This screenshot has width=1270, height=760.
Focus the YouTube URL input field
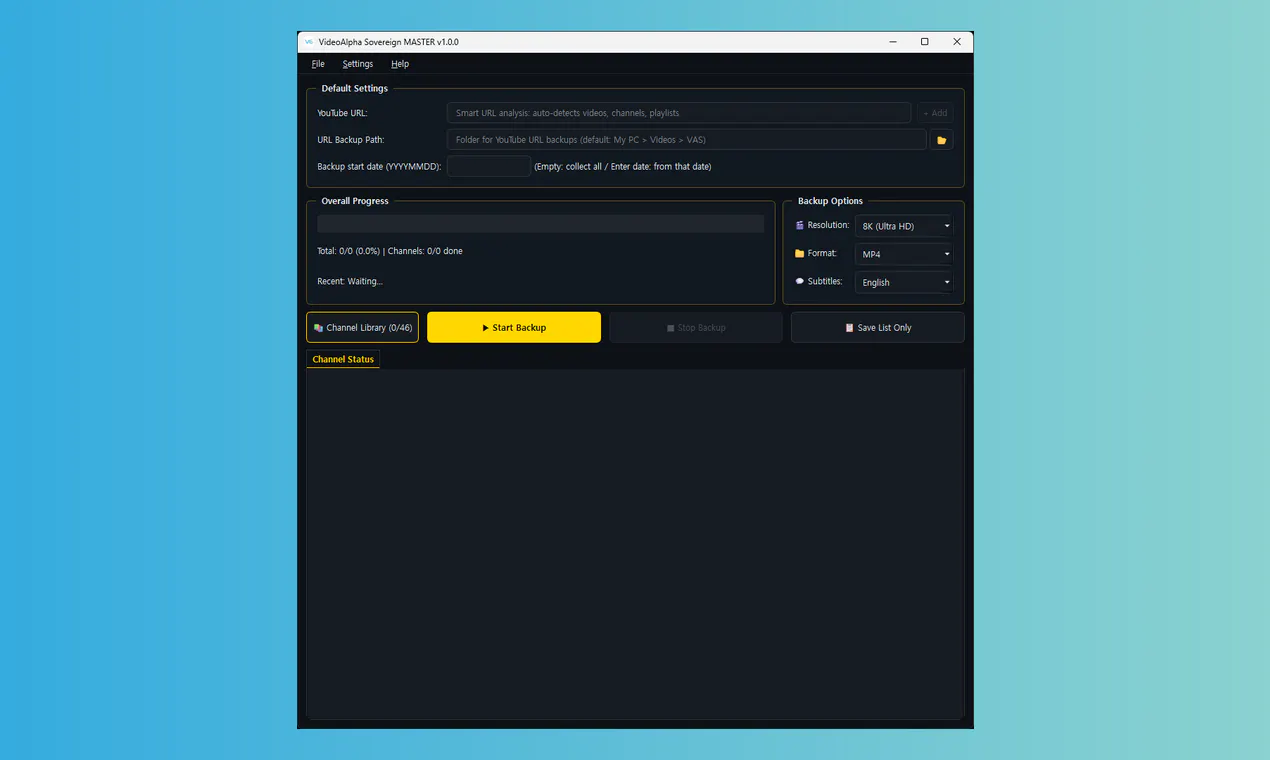coord(679,113)
